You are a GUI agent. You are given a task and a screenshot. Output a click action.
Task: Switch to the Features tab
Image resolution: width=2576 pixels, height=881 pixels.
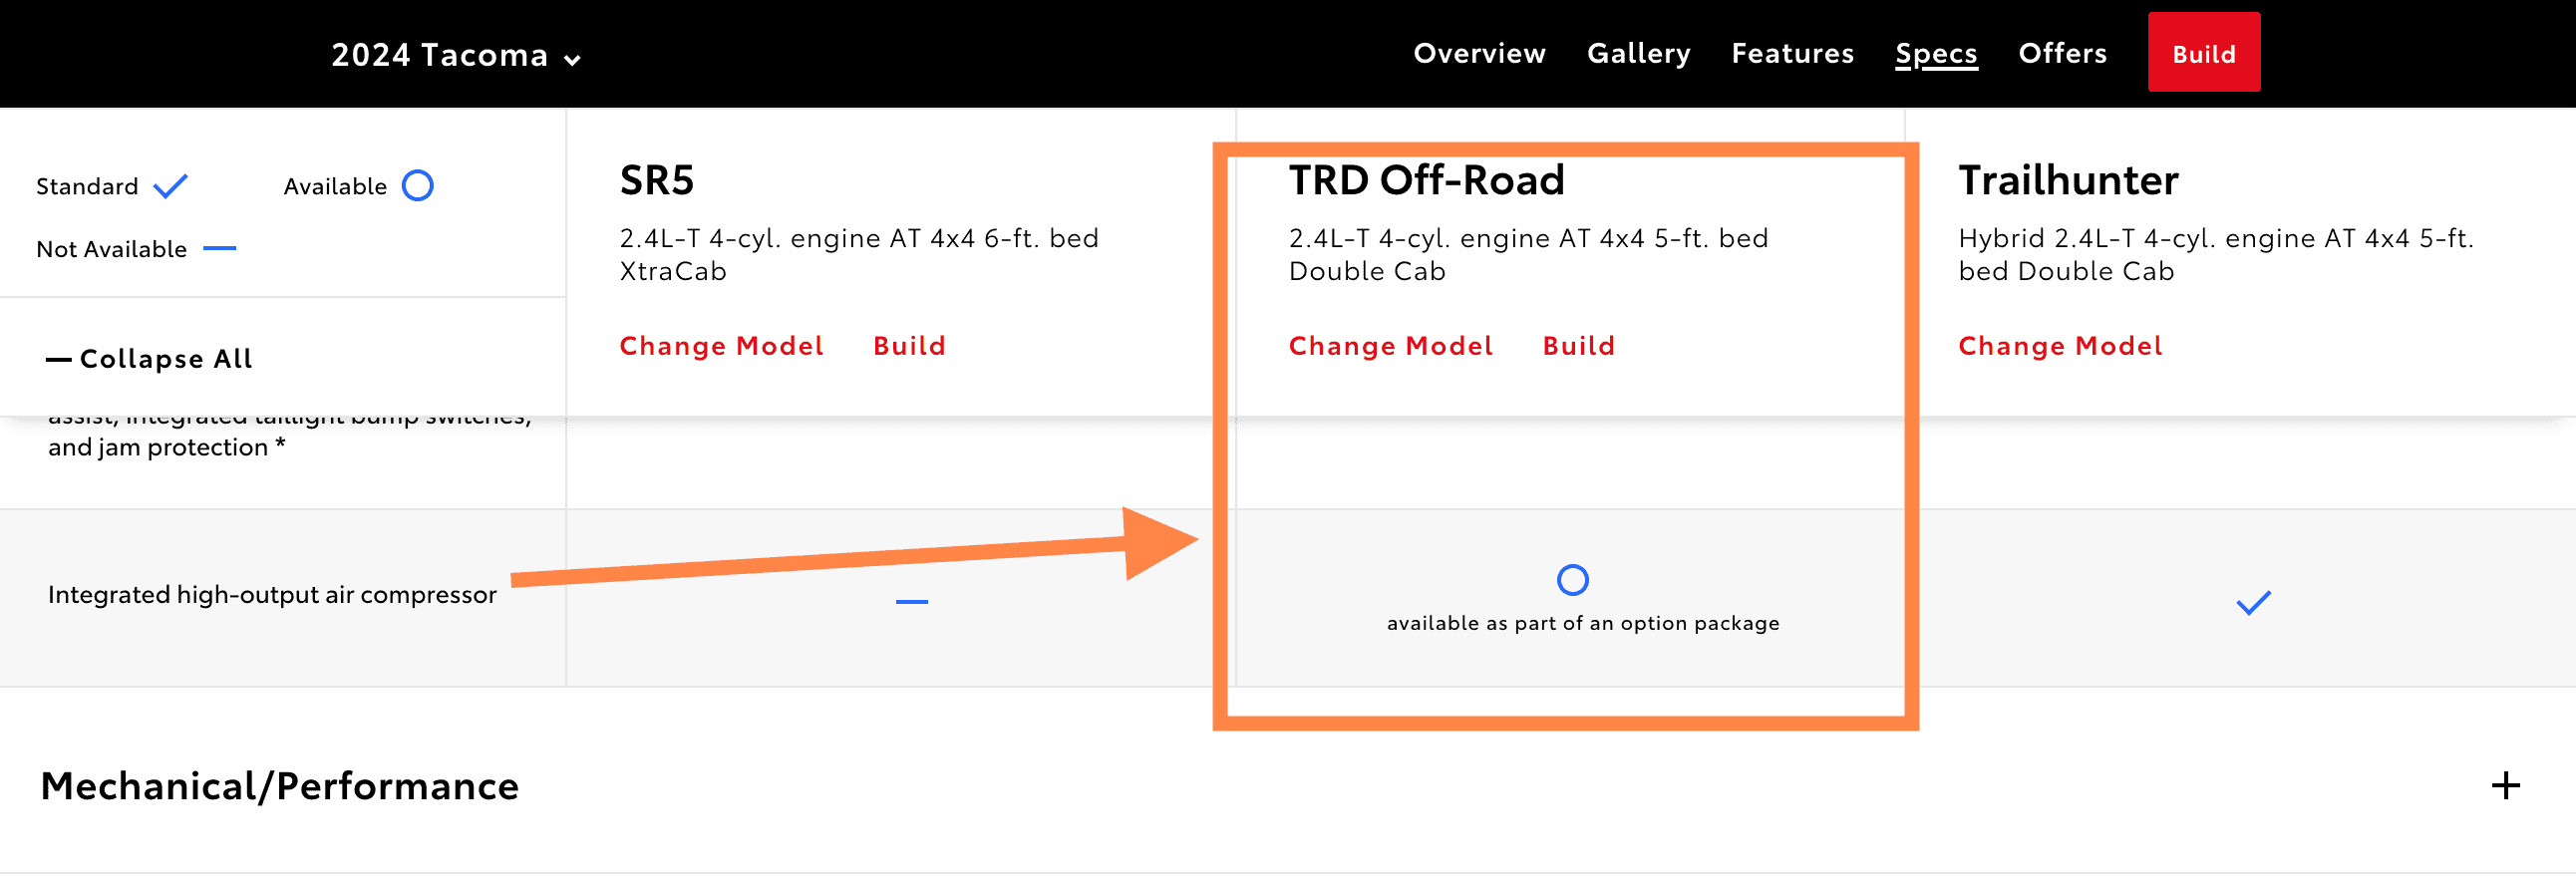[1792, 53]
